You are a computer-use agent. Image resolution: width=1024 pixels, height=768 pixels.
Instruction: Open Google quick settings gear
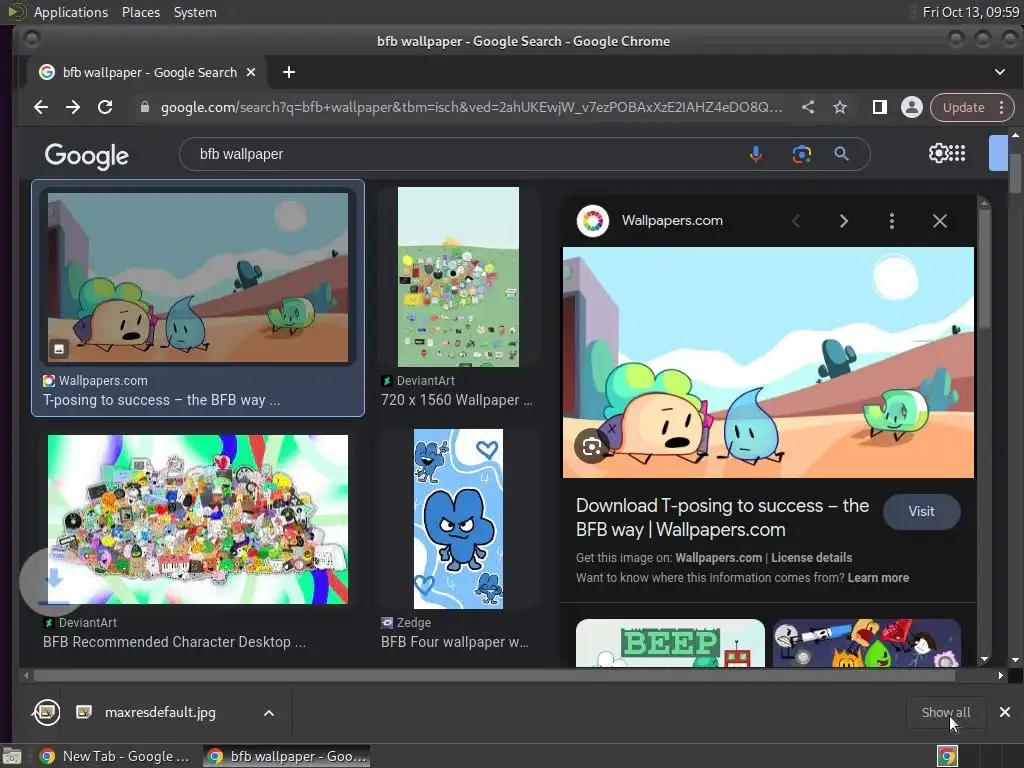[938, 153]
